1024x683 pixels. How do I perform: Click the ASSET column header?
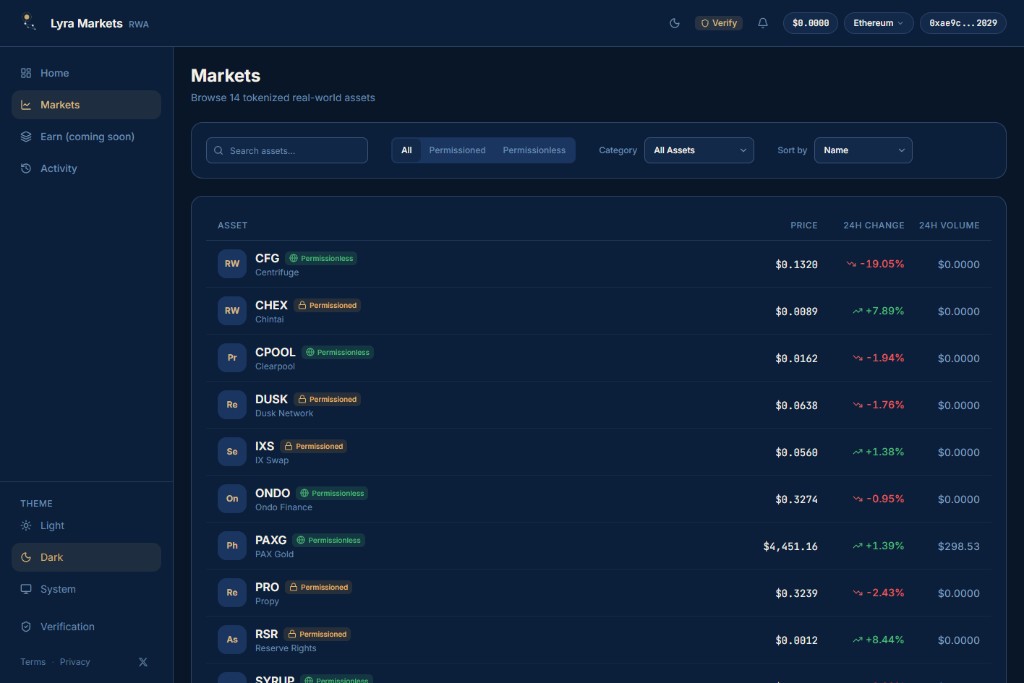click(232, 225)
